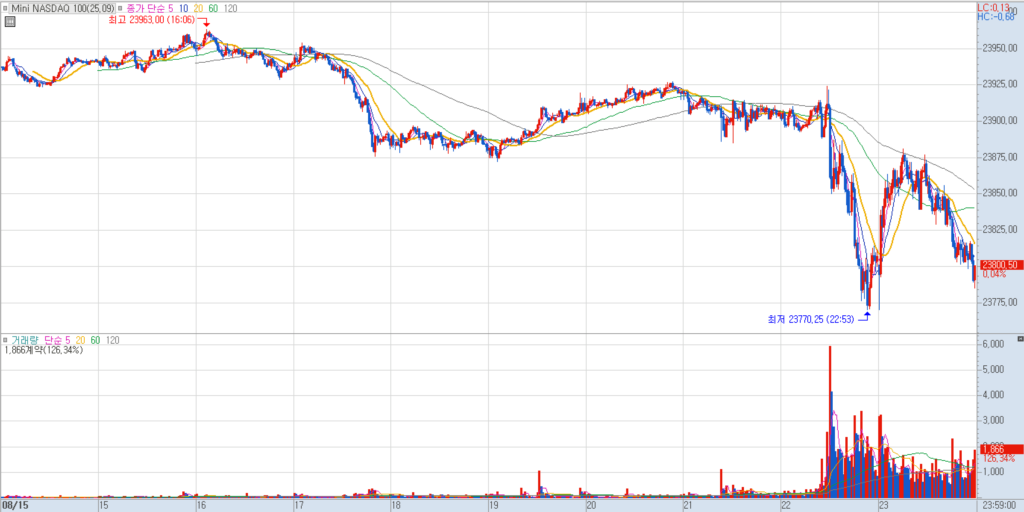
Task: Select the orange 20 period price average
Action: point(199,8)
